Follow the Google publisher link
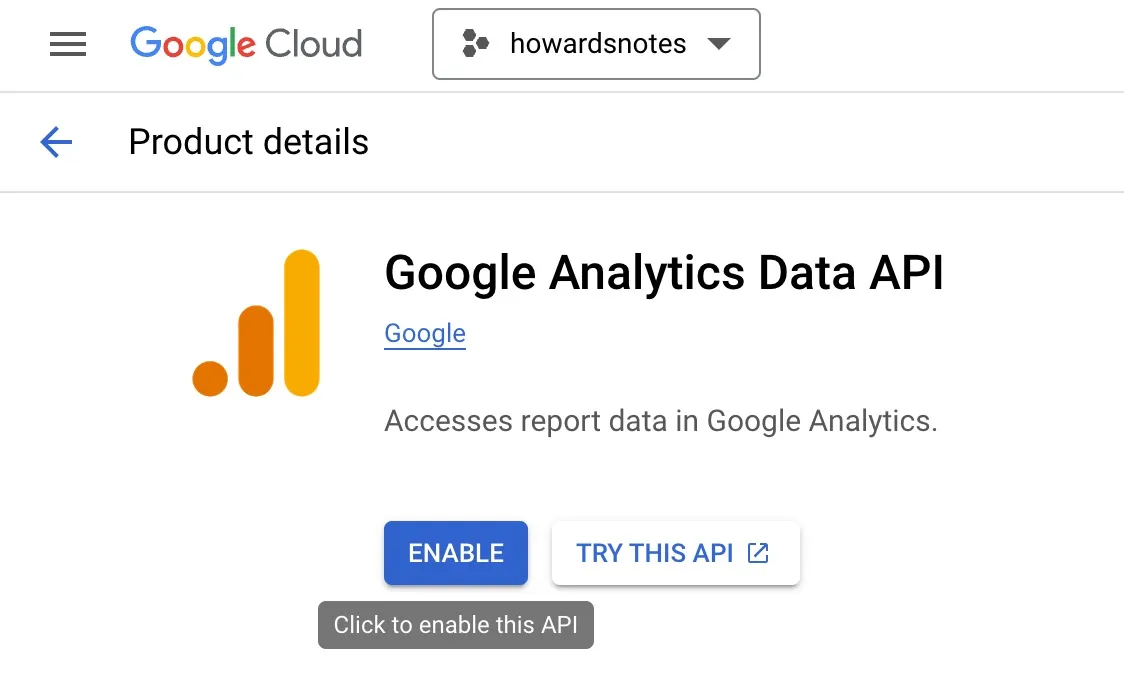Viewport: 1124px width, 690px height. click(x=424, y=333)
